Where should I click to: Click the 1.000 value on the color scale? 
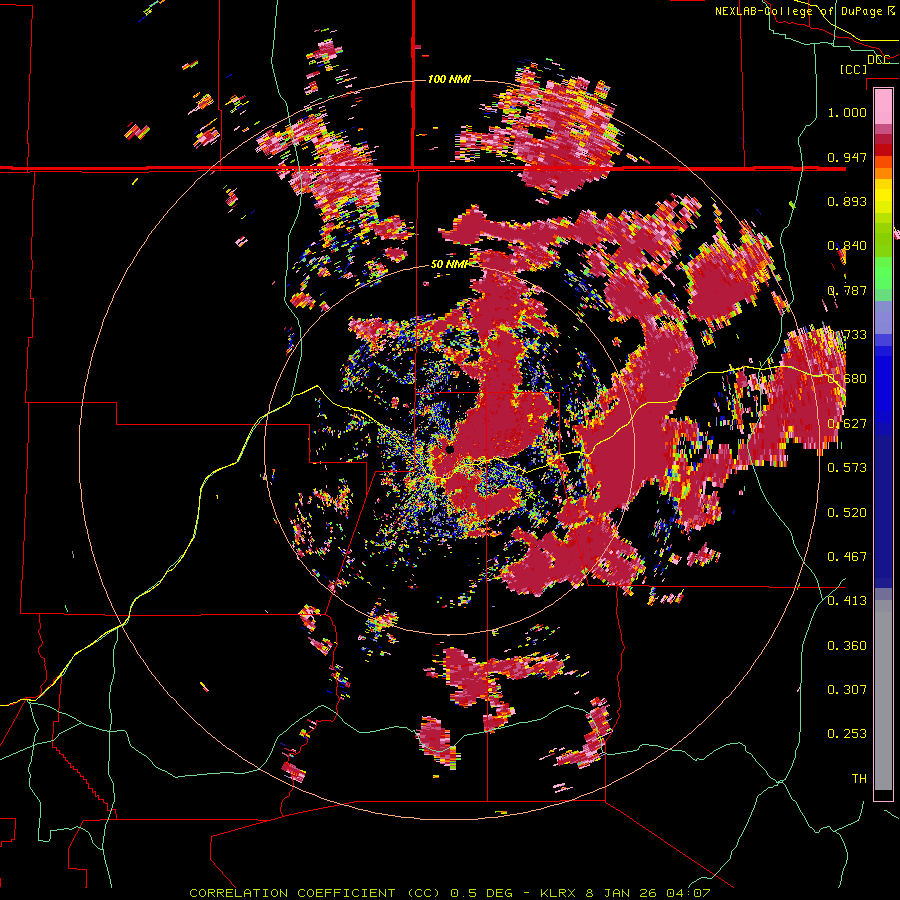(x=847, y=112)
